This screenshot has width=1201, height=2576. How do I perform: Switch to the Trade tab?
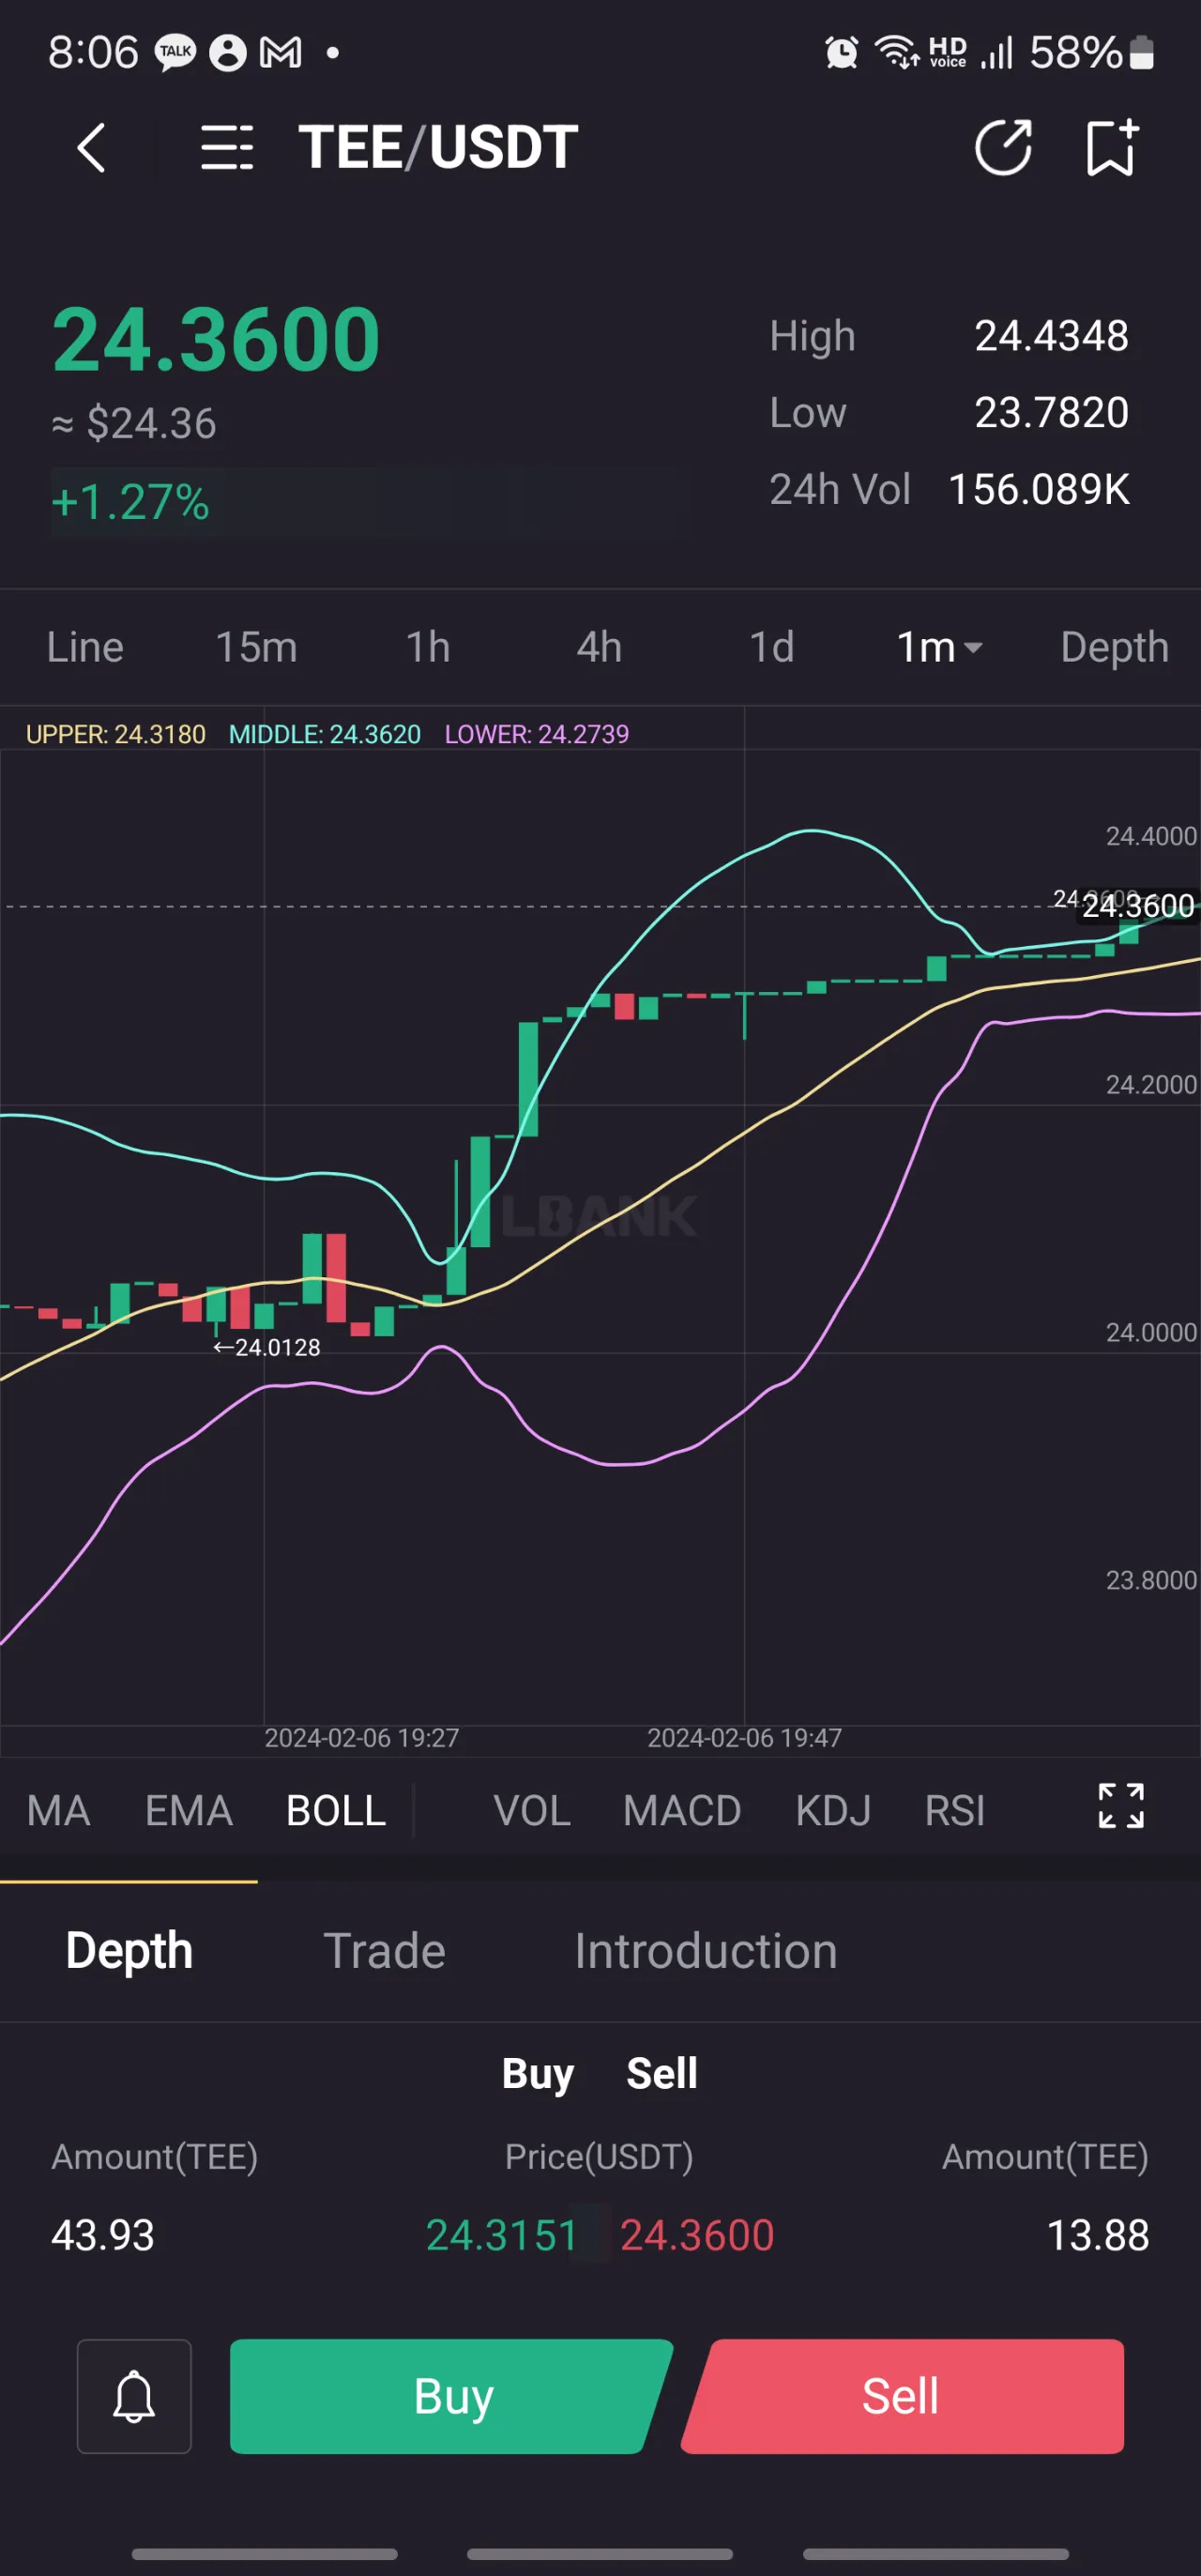click(x=384, y=1951)
